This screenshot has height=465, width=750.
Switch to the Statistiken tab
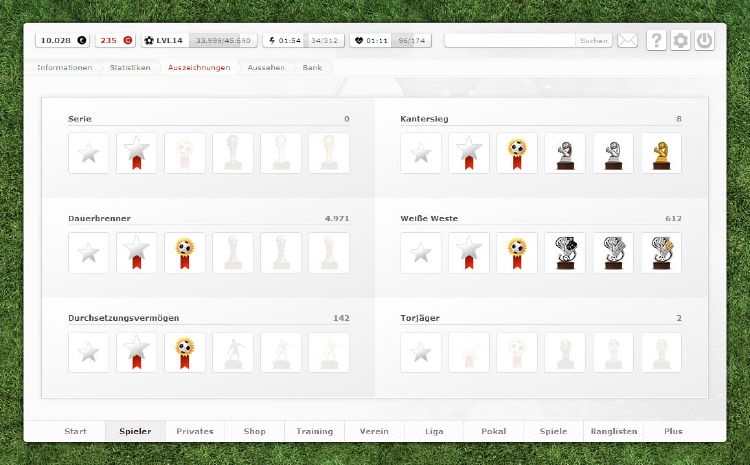[x=130, y=68]
